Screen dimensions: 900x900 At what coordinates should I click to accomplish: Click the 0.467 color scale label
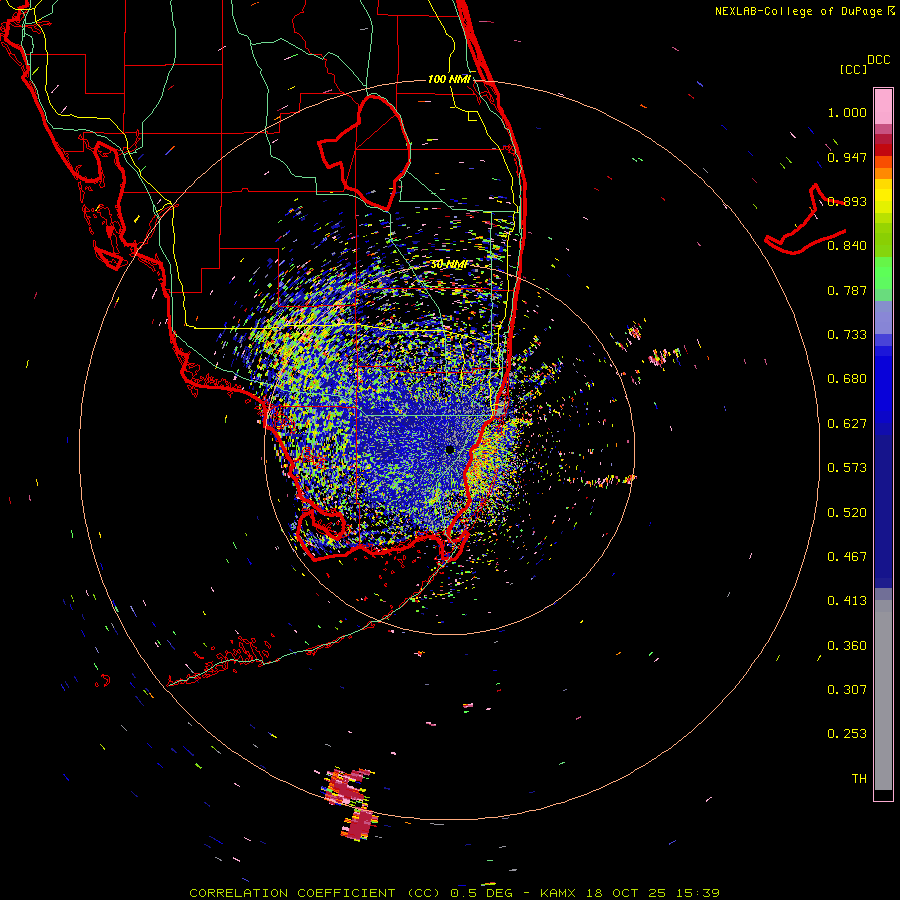coord(847,557)
